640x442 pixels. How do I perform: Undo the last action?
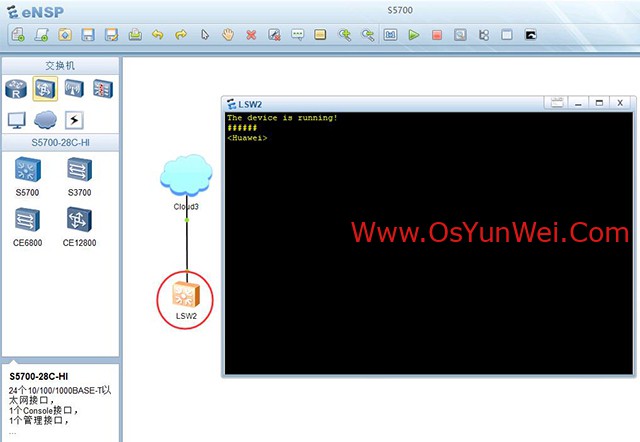[158, 35]
